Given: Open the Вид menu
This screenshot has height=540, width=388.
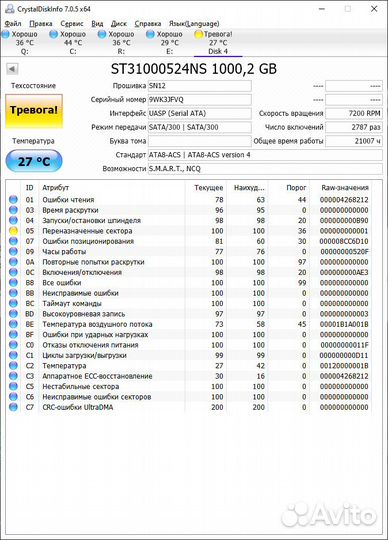Looking at the screenshot, I should (x=97, y=24).
